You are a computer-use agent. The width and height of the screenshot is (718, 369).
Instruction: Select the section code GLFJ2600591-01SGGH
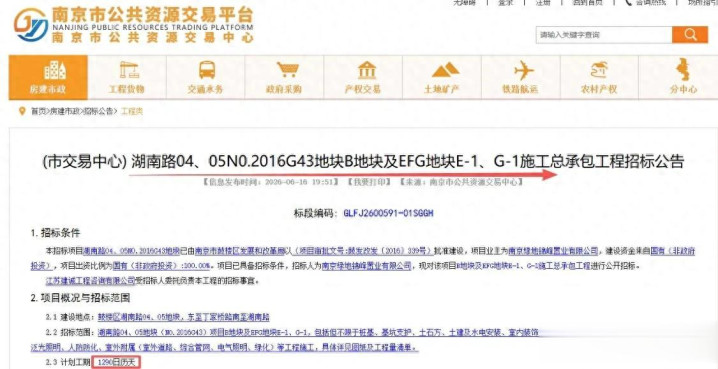[x=388, y=213]
